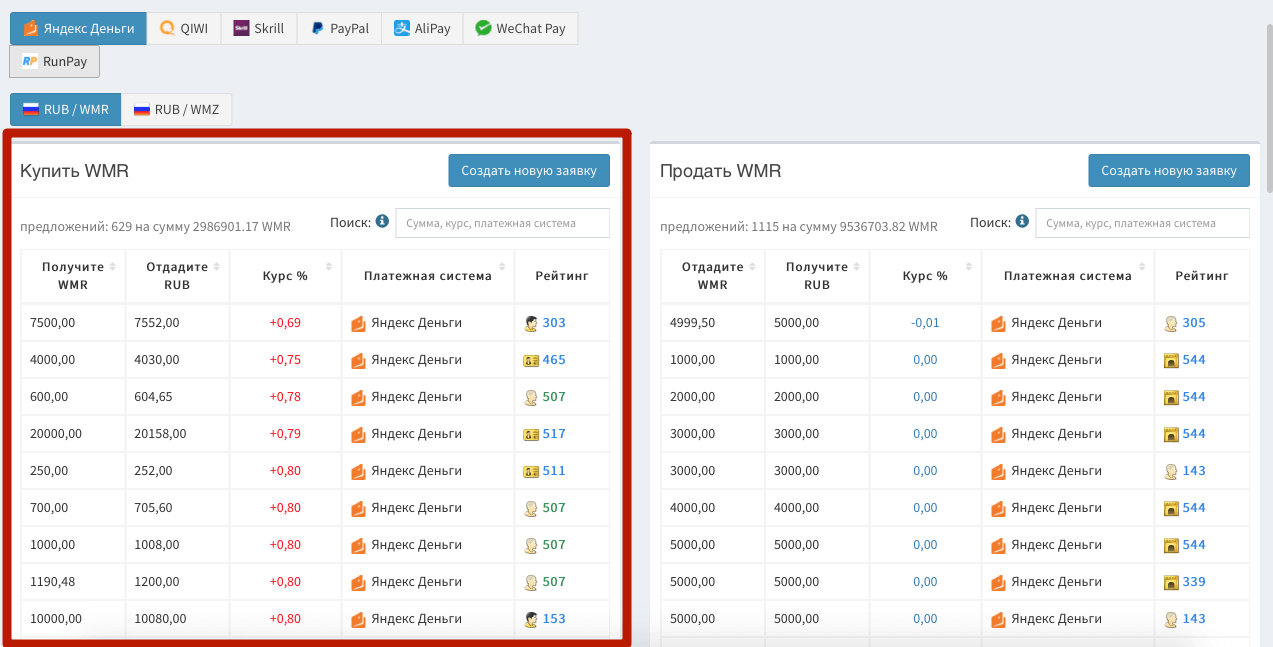The height and width of the screenshot is (647, 1273).
Task: Click the info icon beside Поиск in Купить WMR
Action: 382,221
